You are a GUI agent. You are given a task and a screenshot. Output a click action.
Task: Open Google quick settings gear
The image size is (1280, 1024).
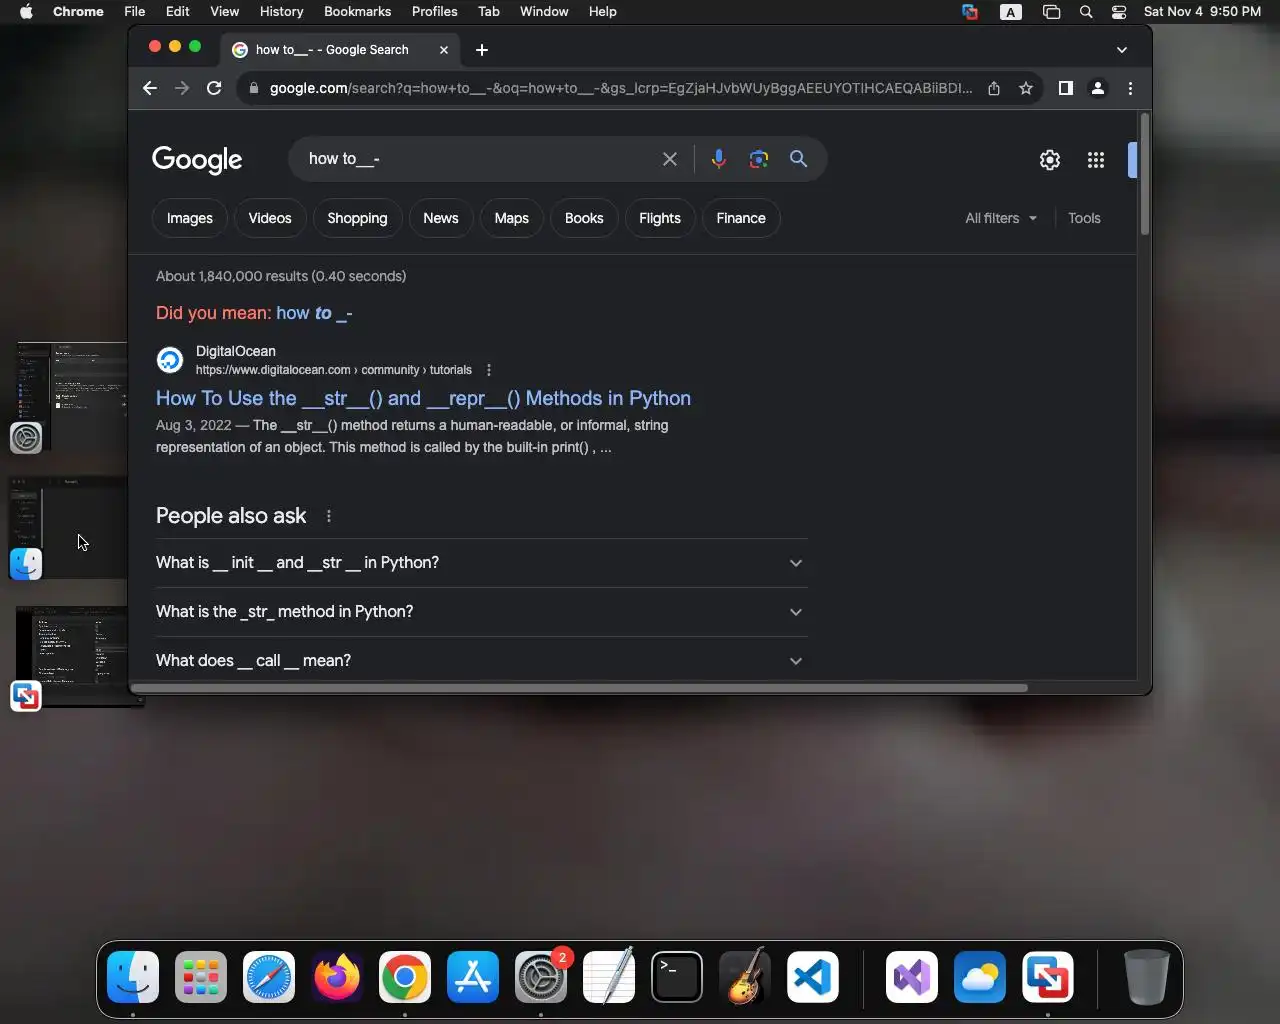(1049, 159)
